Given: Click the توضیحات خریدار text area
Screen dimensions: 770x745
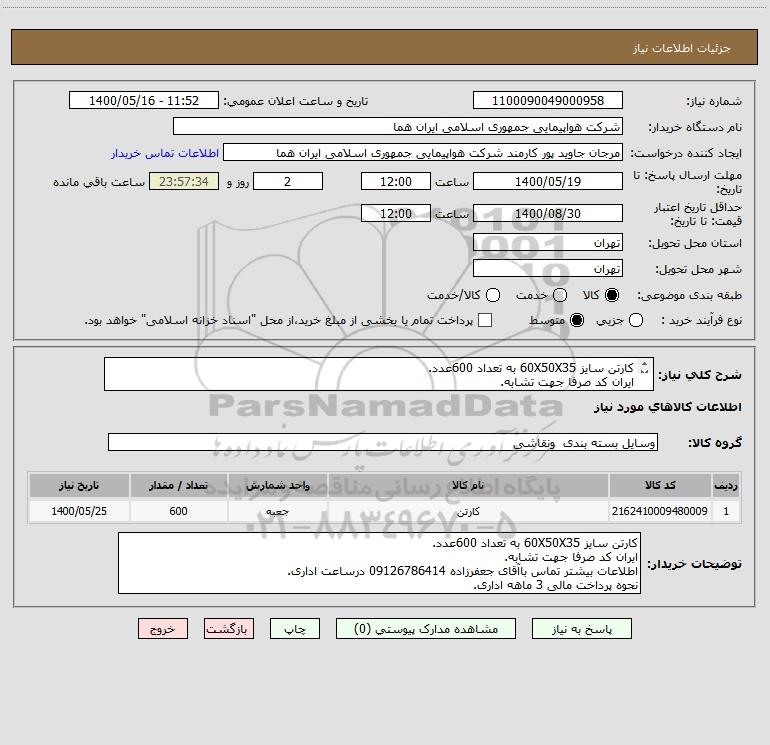Looking at the screenshot, I should click(379, 563).
